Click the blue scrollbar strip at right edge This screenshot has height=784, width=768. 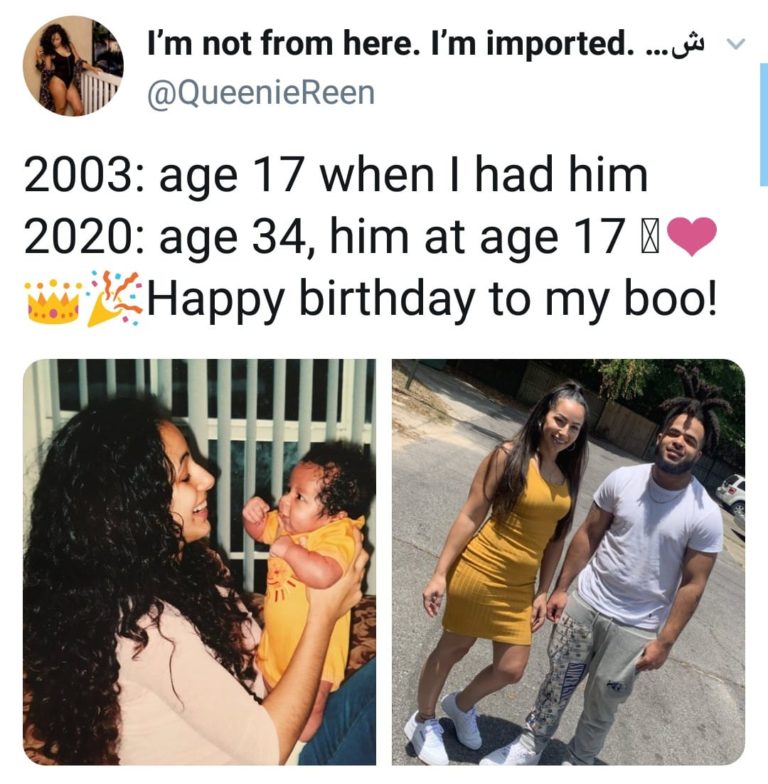[x=764, y=124]
